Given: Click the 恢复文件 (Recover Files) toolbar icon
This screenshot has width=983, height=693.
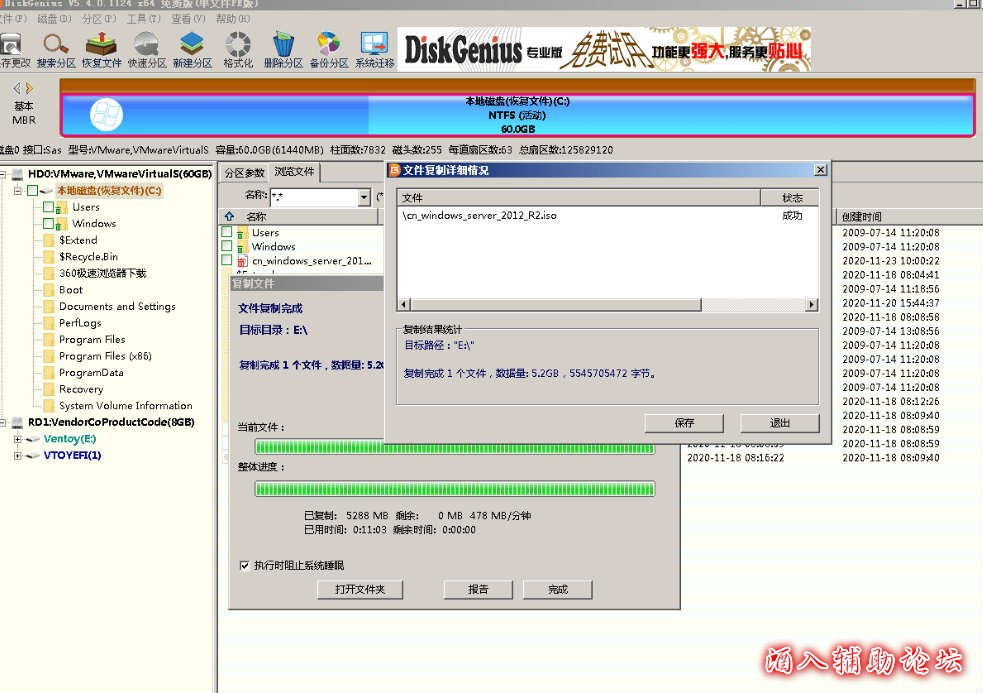Looking at the screenshot, I should coord(101,49).
